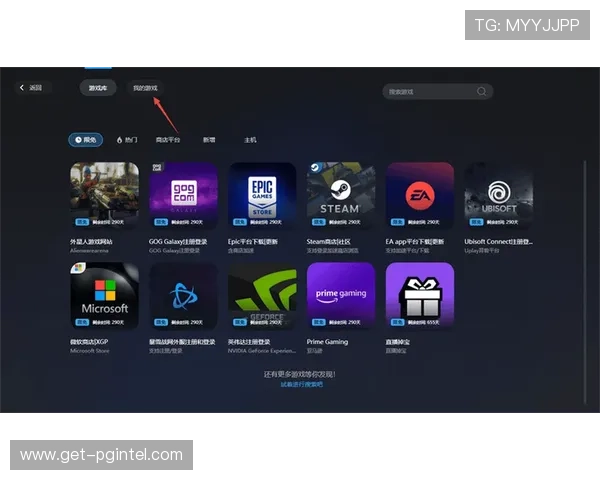600x480 pixels.
Task: Click the Steam商店社区 title text
Action: [x=328, y=242]
